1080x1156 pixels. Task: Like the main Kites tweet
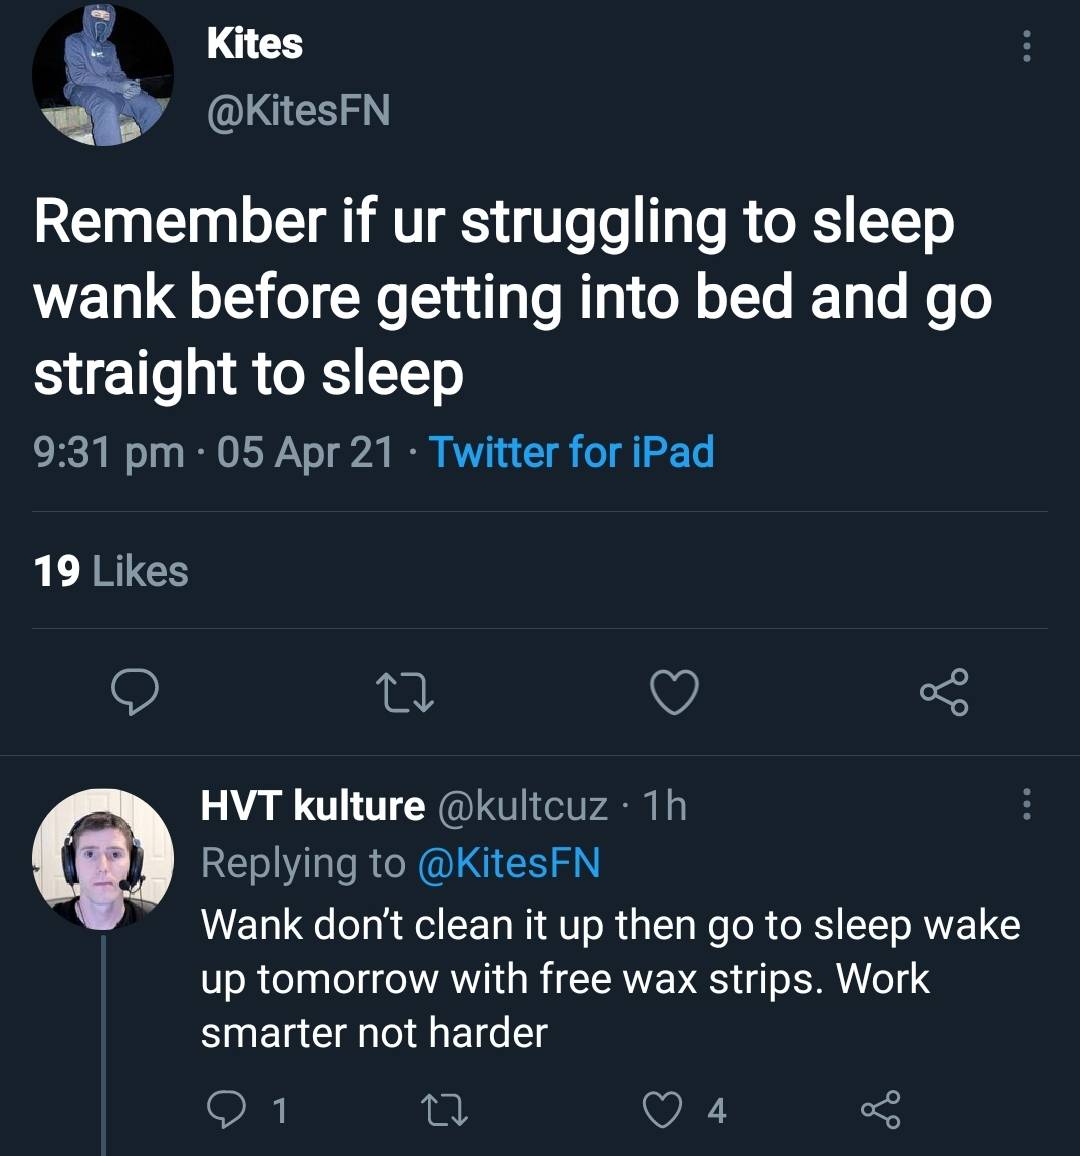click(x=674, y=692)
